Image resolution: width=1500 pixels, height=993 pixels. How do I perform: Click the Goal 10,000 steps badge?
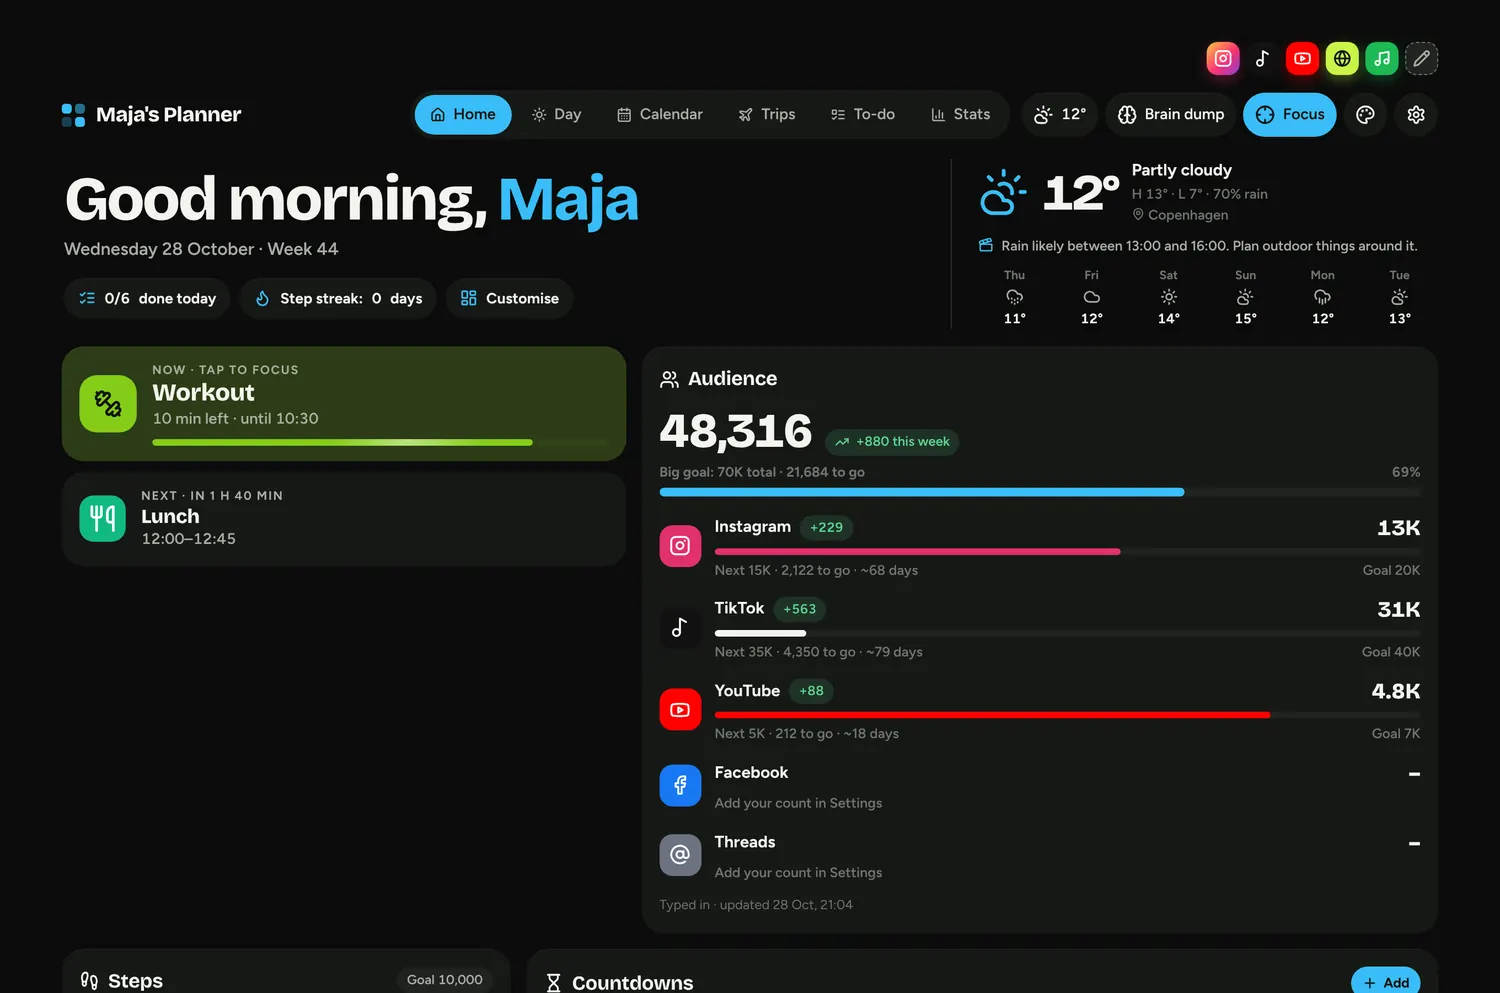coord(445,980)
